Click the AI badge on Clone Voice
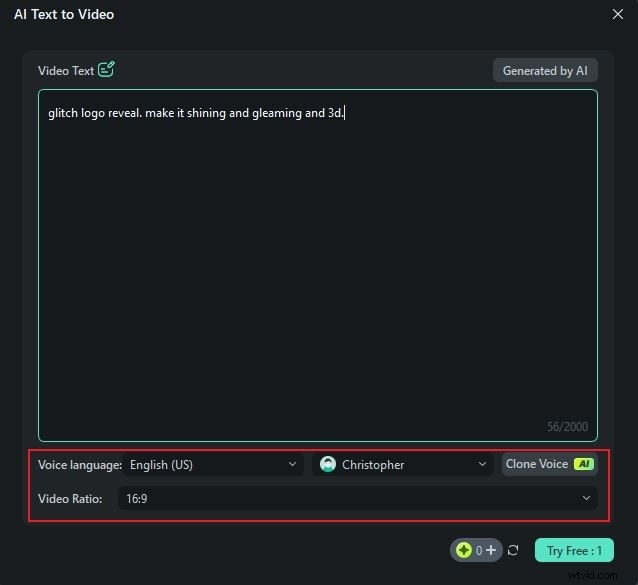 (x=583, y=464)
